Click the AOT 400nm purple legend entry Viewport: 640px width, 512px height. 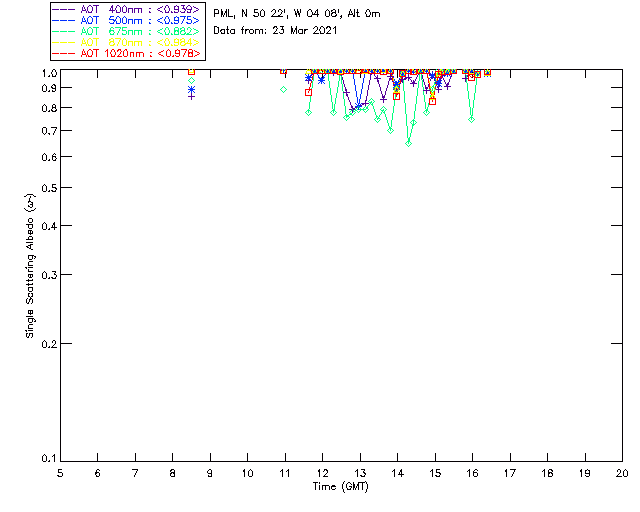click(x=127, y=9)
